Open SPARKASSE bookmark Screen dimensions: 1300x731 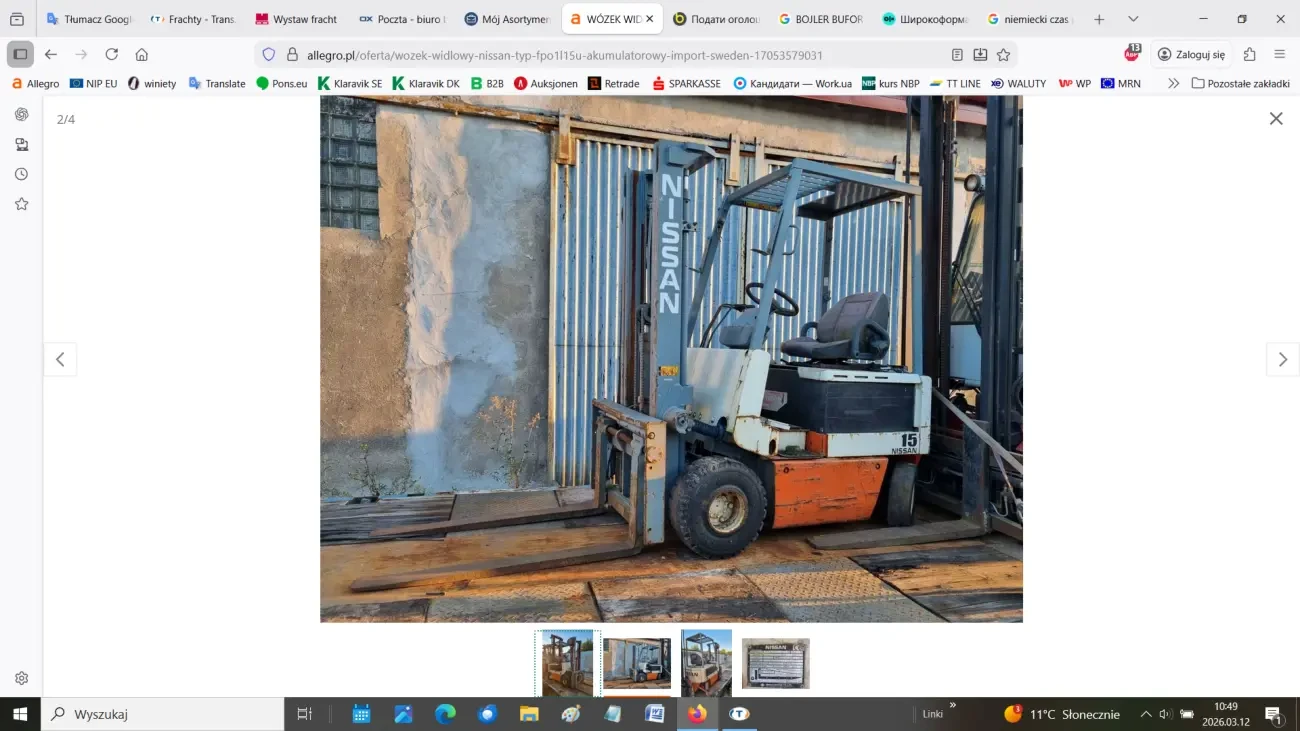pos(686,83)
